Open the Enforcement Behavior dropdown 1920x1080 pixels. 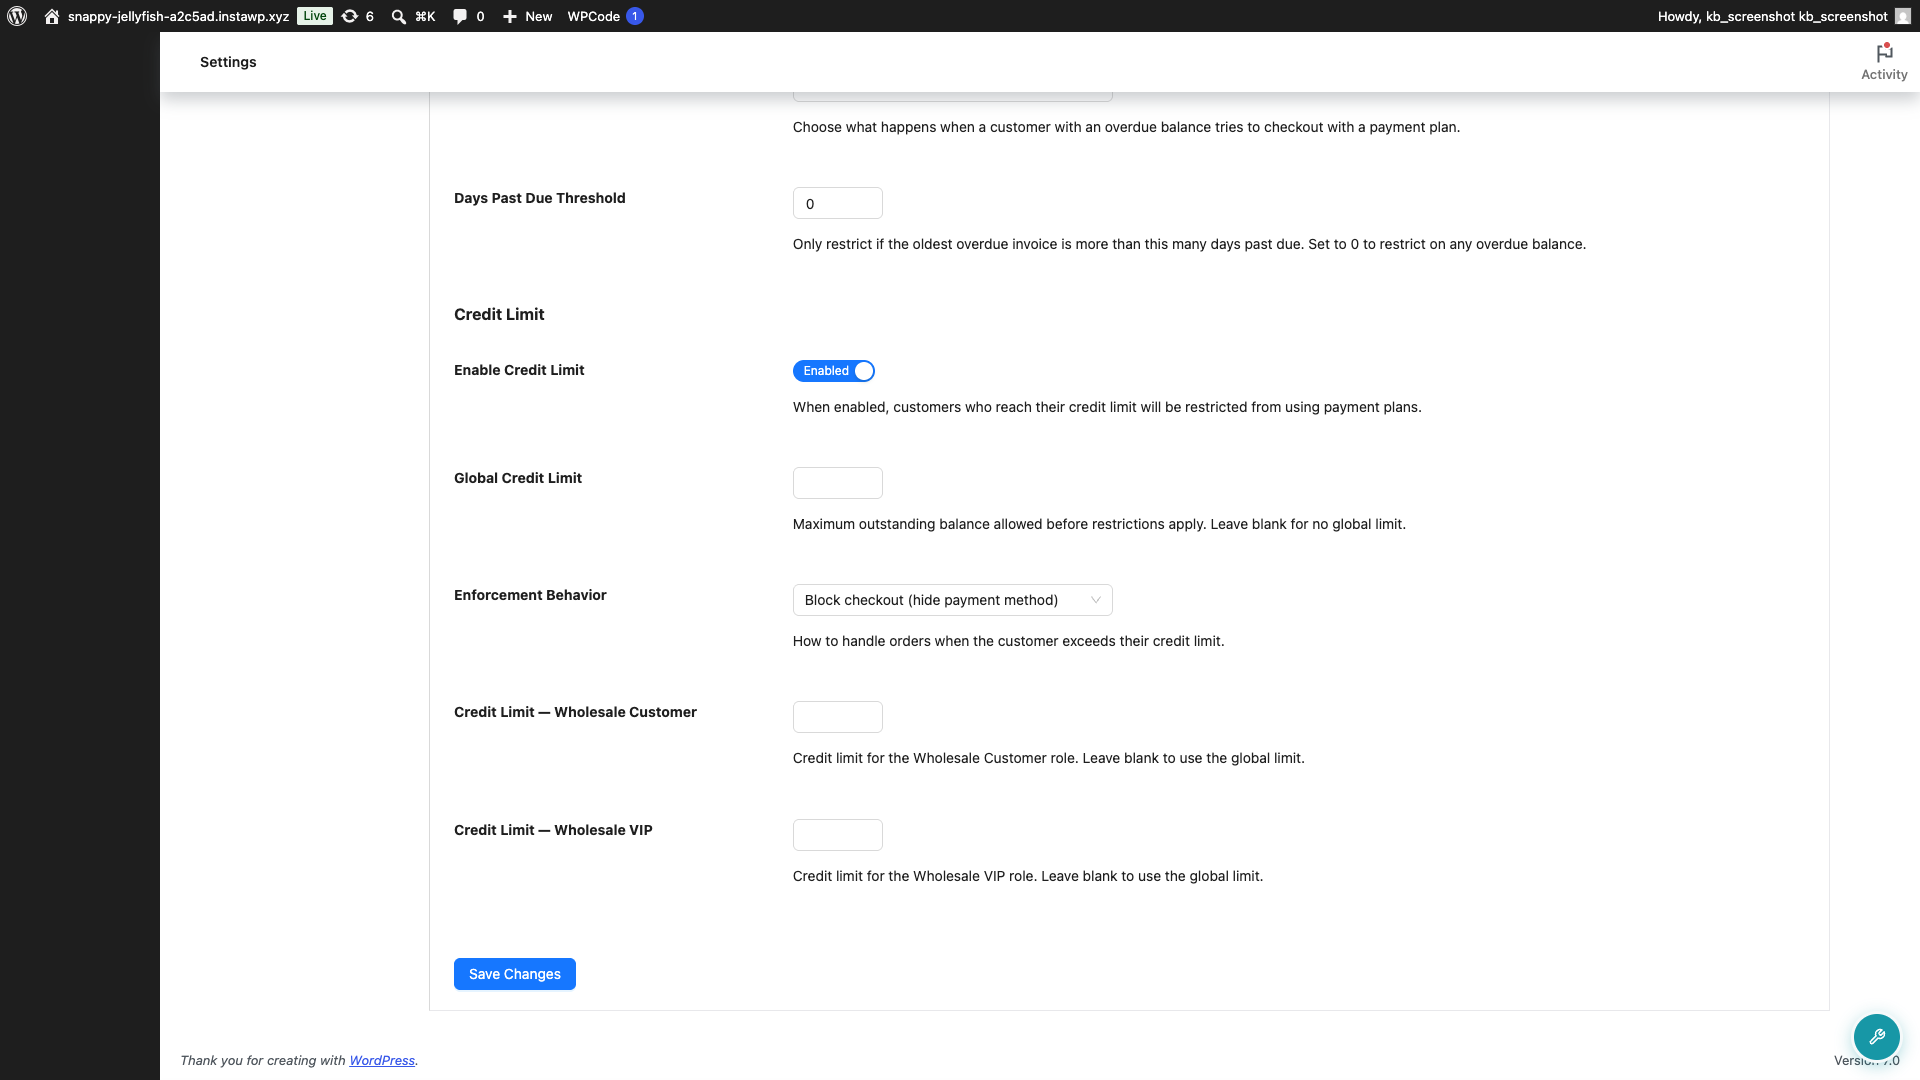(x=952, y=600)
